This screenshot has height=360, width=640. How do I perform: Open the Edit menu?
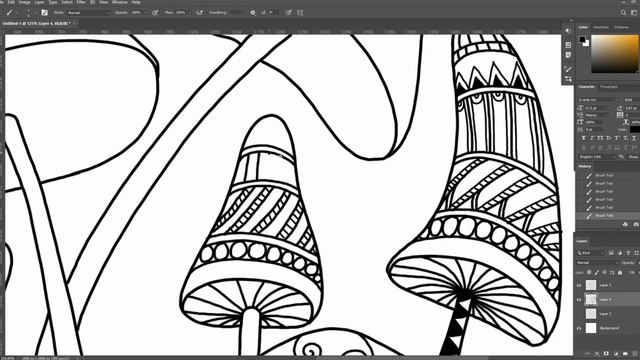click(11, 2)
